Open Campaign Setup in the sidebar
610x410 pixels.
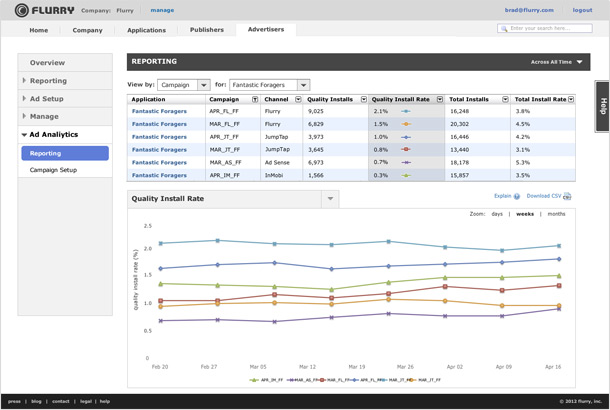tap(53, 170)
